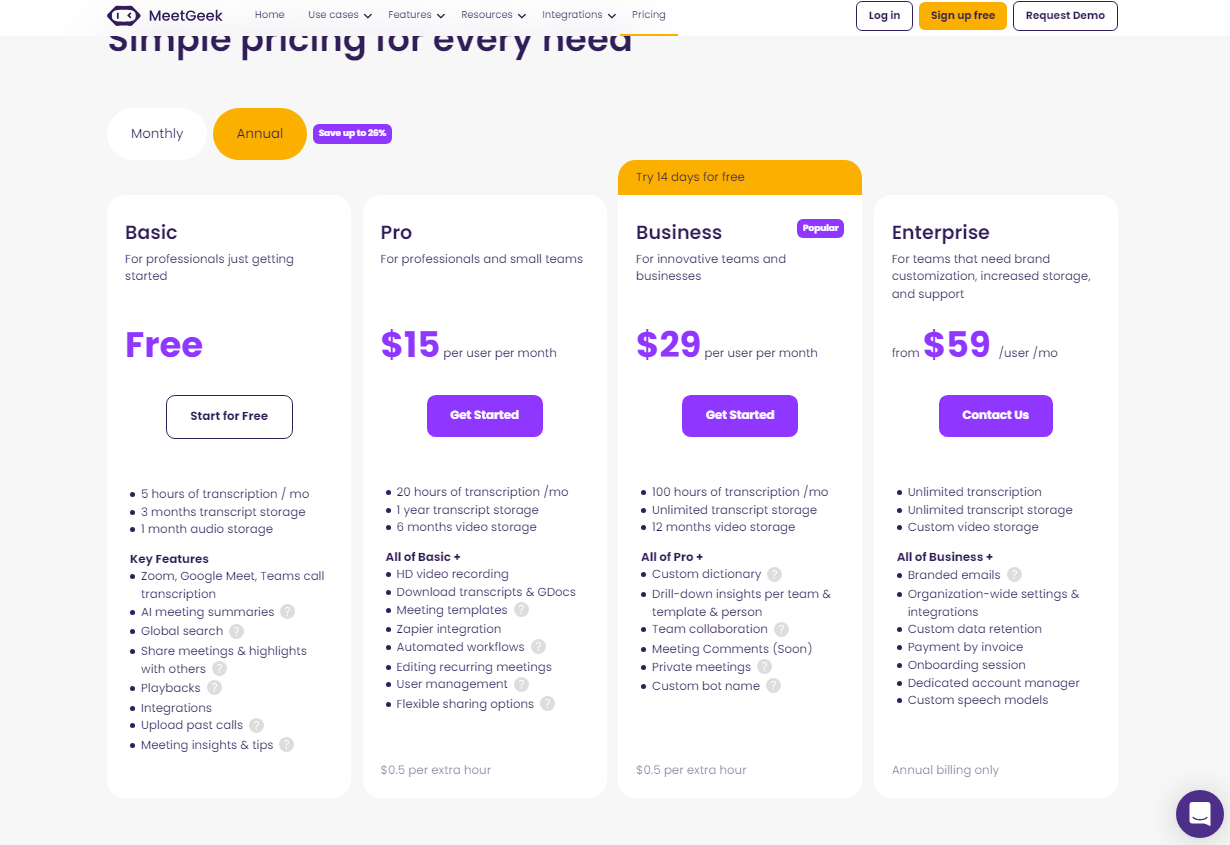The image size is (1230, 845).
Task: Click help icon beside Global search
Action: point(236,631)
